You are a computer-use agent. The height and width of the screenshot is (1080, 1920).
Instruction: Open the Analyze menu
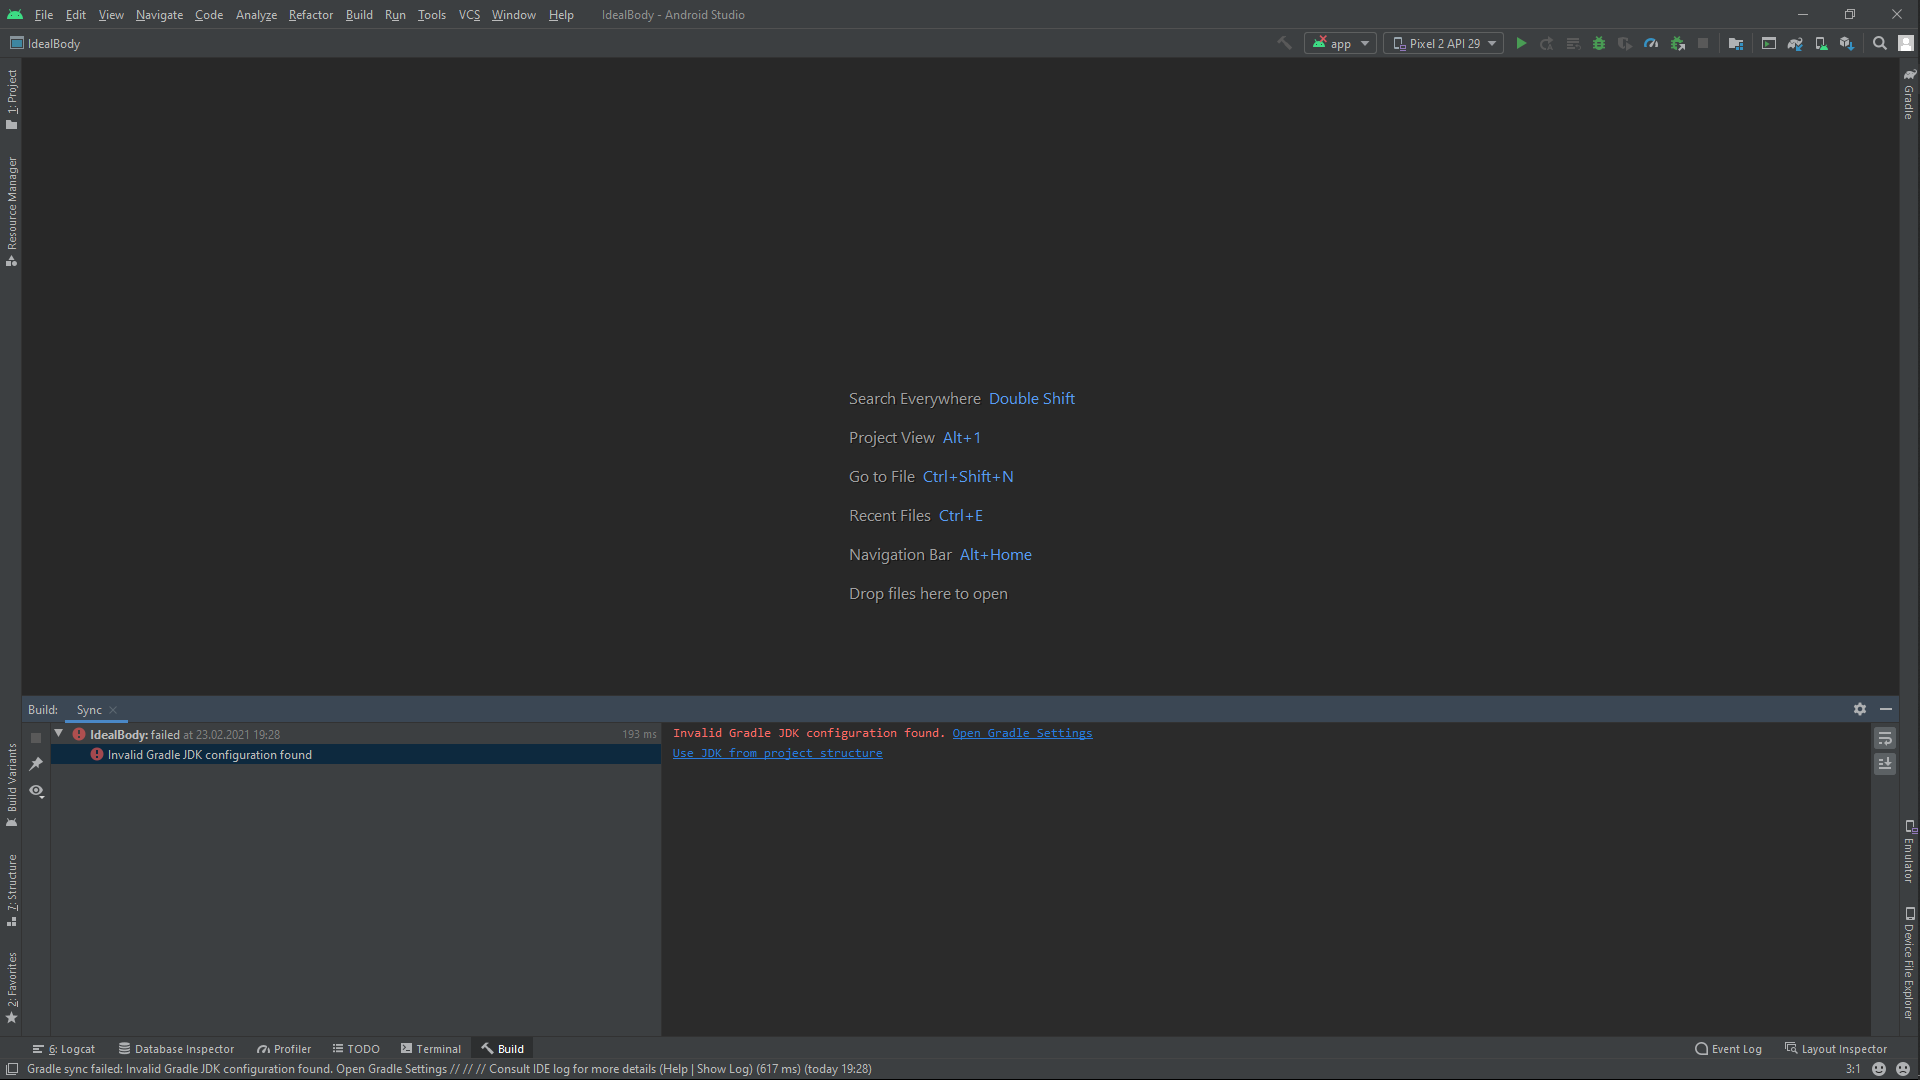[x=256, y=15]
